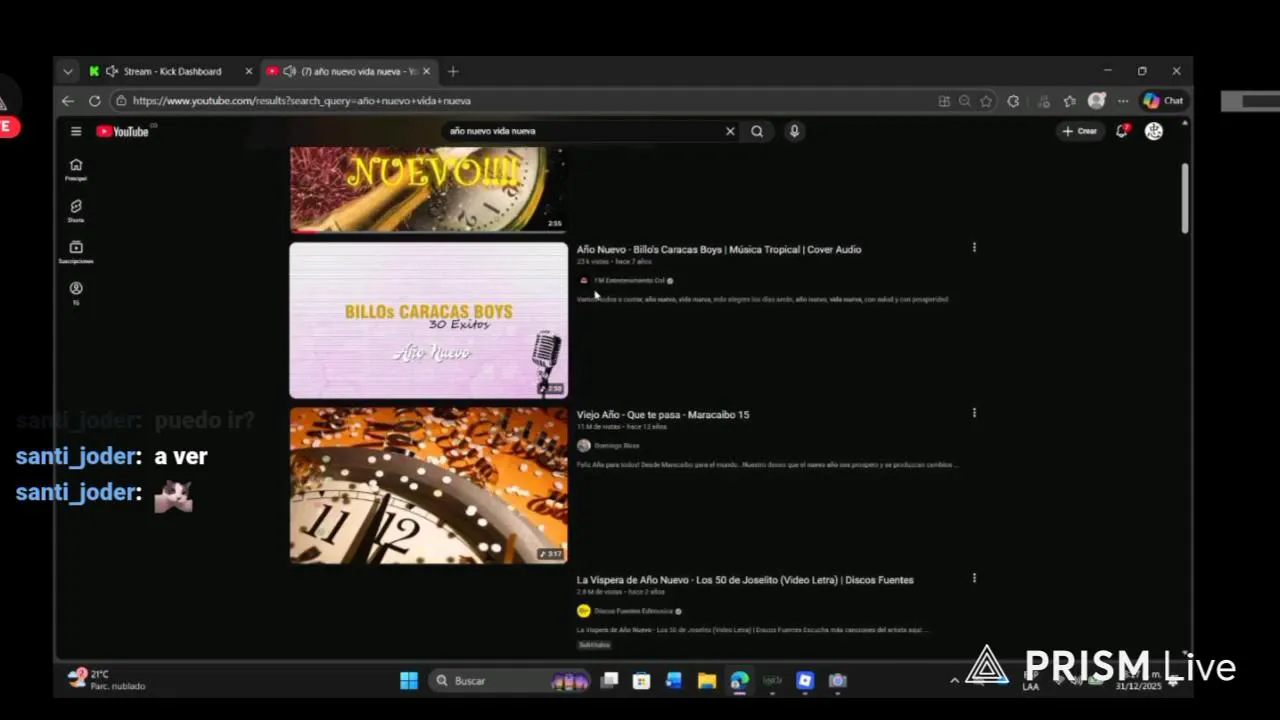Open Viejo Año - Que te pasa title
Viewport: 1280px width, 720px height.
click(x=663, y=415)
